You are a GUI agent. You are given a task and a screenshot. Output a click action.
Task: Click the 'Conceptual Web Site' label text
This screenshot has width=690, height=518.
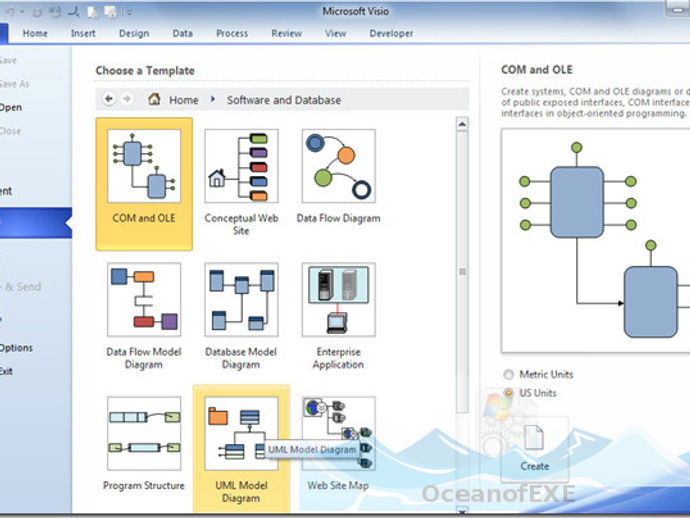click(x=241, y=224)
